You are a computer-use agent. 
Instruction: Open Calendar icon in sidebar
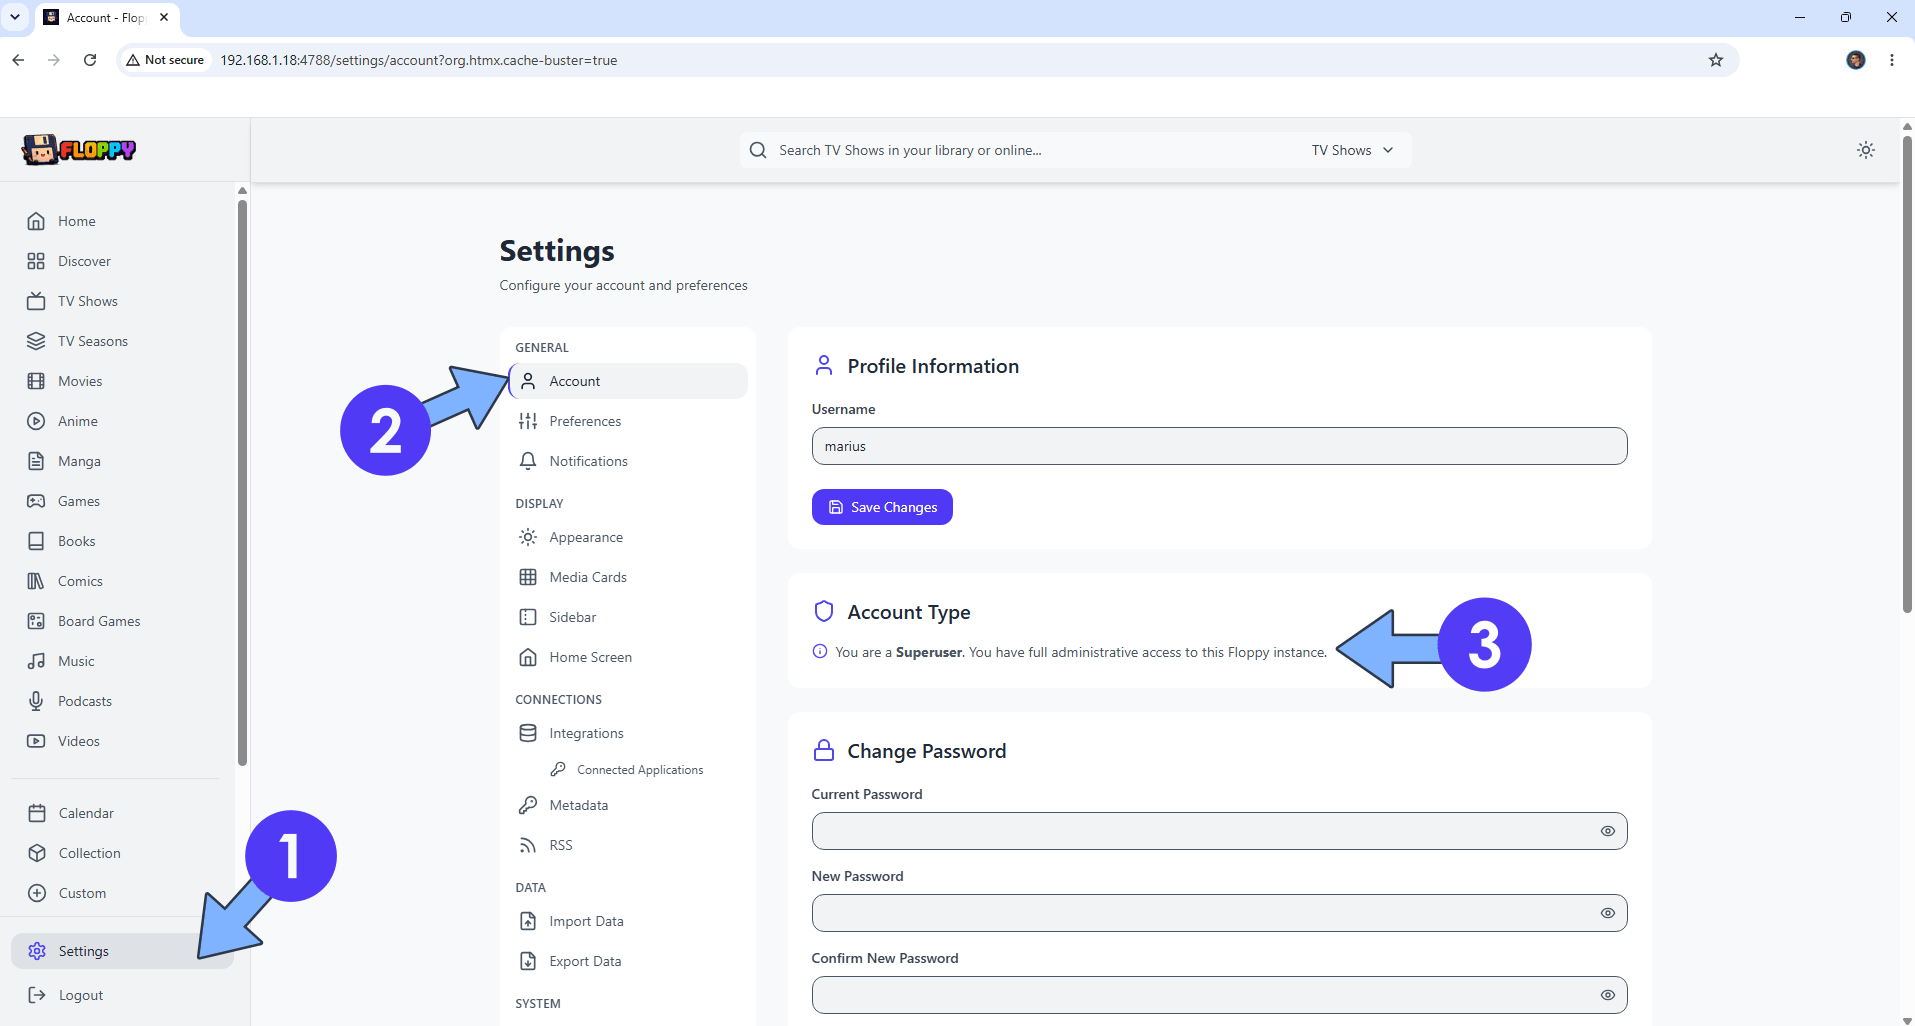coord(37,813)
